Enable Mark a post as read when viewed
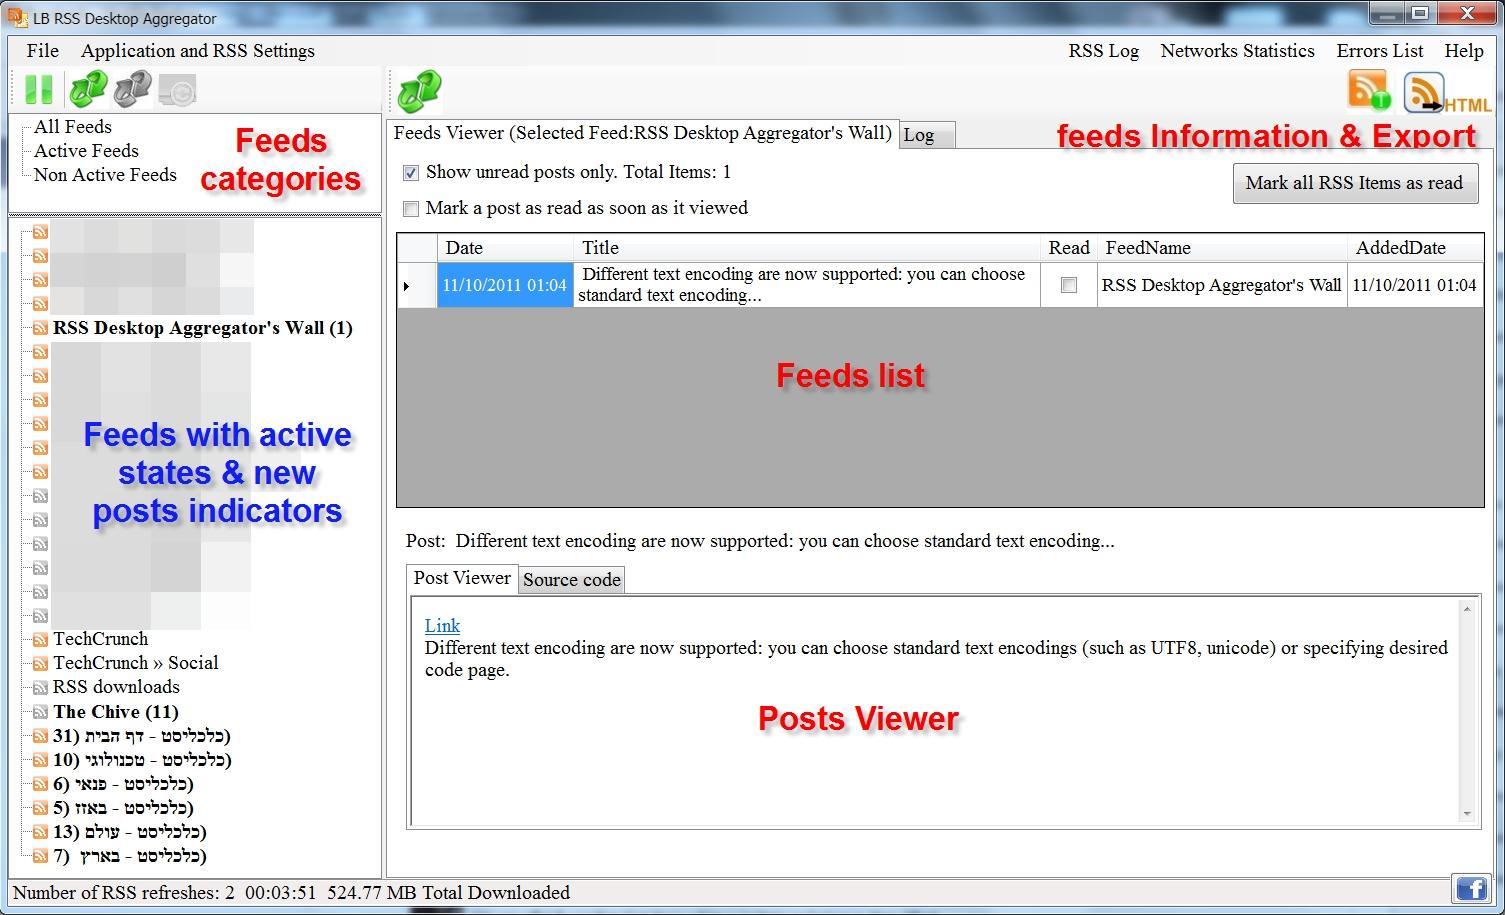Viewport: 1505px width, 915px height. [410, 209]
